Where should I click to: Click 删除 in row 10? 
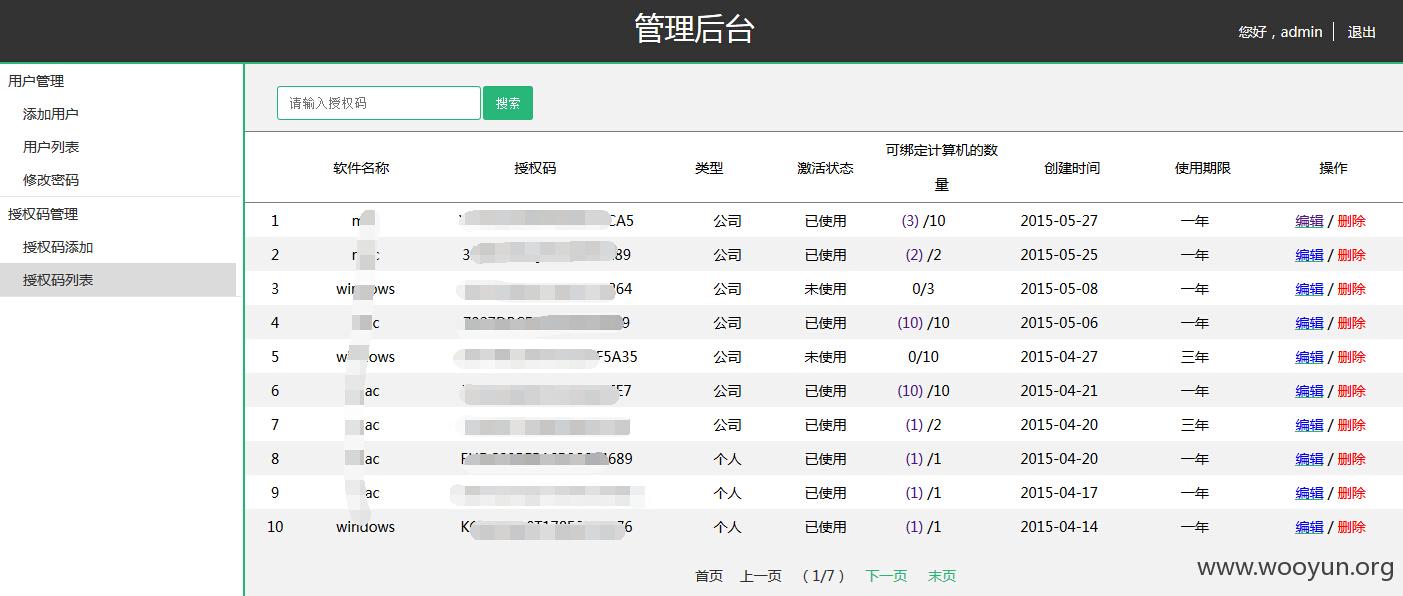[1351, 527]
